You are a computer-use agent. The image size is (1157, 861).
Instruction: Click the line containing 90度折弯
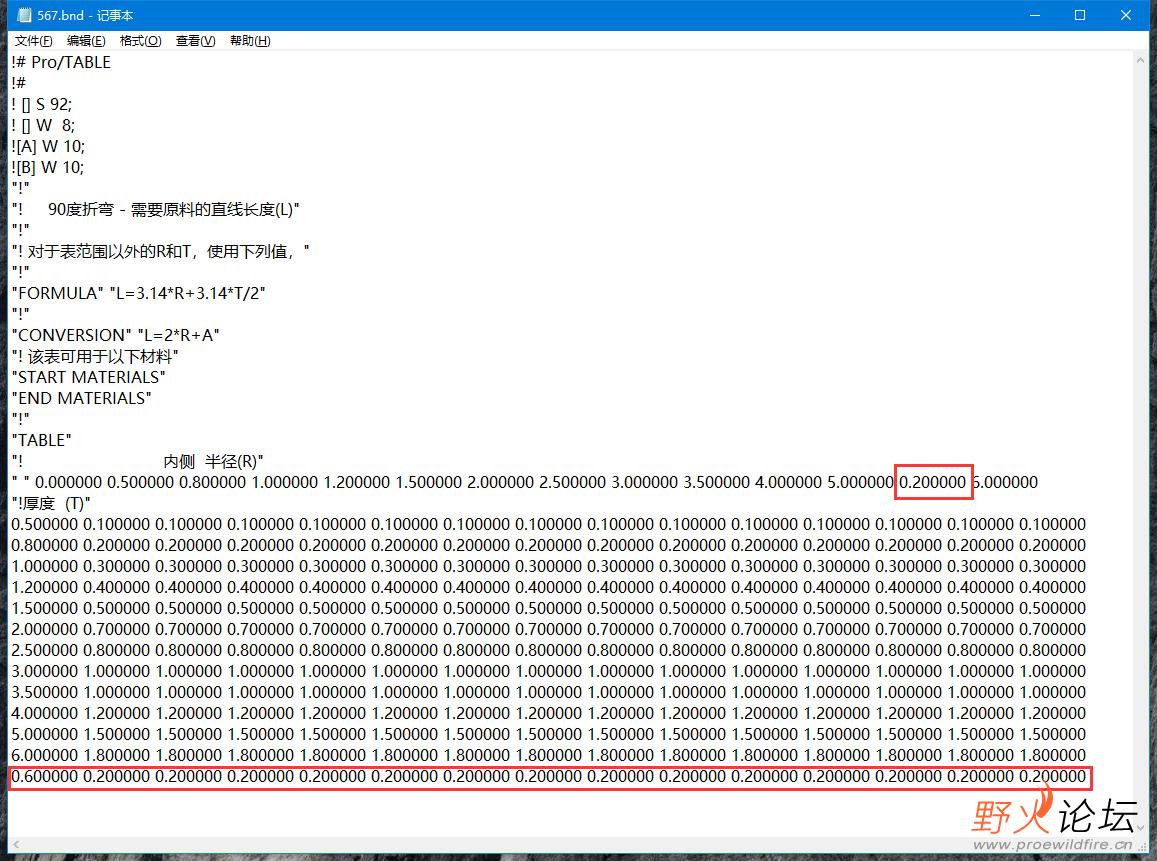click(156, 210)
